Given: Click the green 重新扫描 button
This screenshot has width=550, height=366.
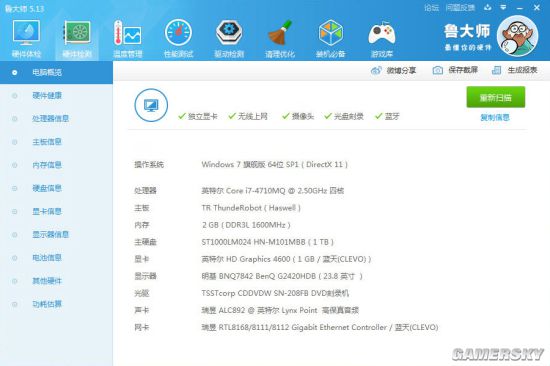Looking at the screenshot, I should click(x=496, y=97).
